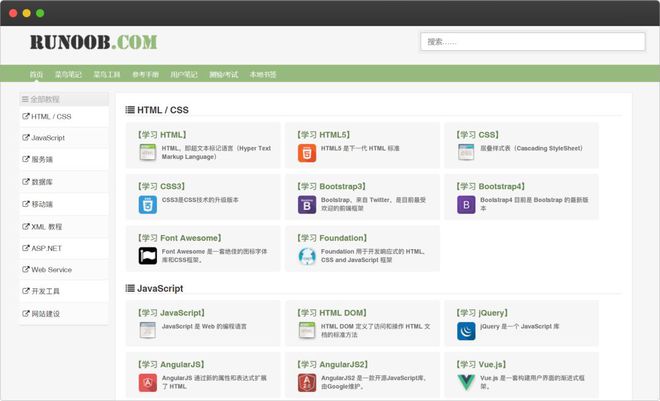Click the CSS tutorial card icon
This screenshot has height=401, width=660.
[x=466, y=152]
